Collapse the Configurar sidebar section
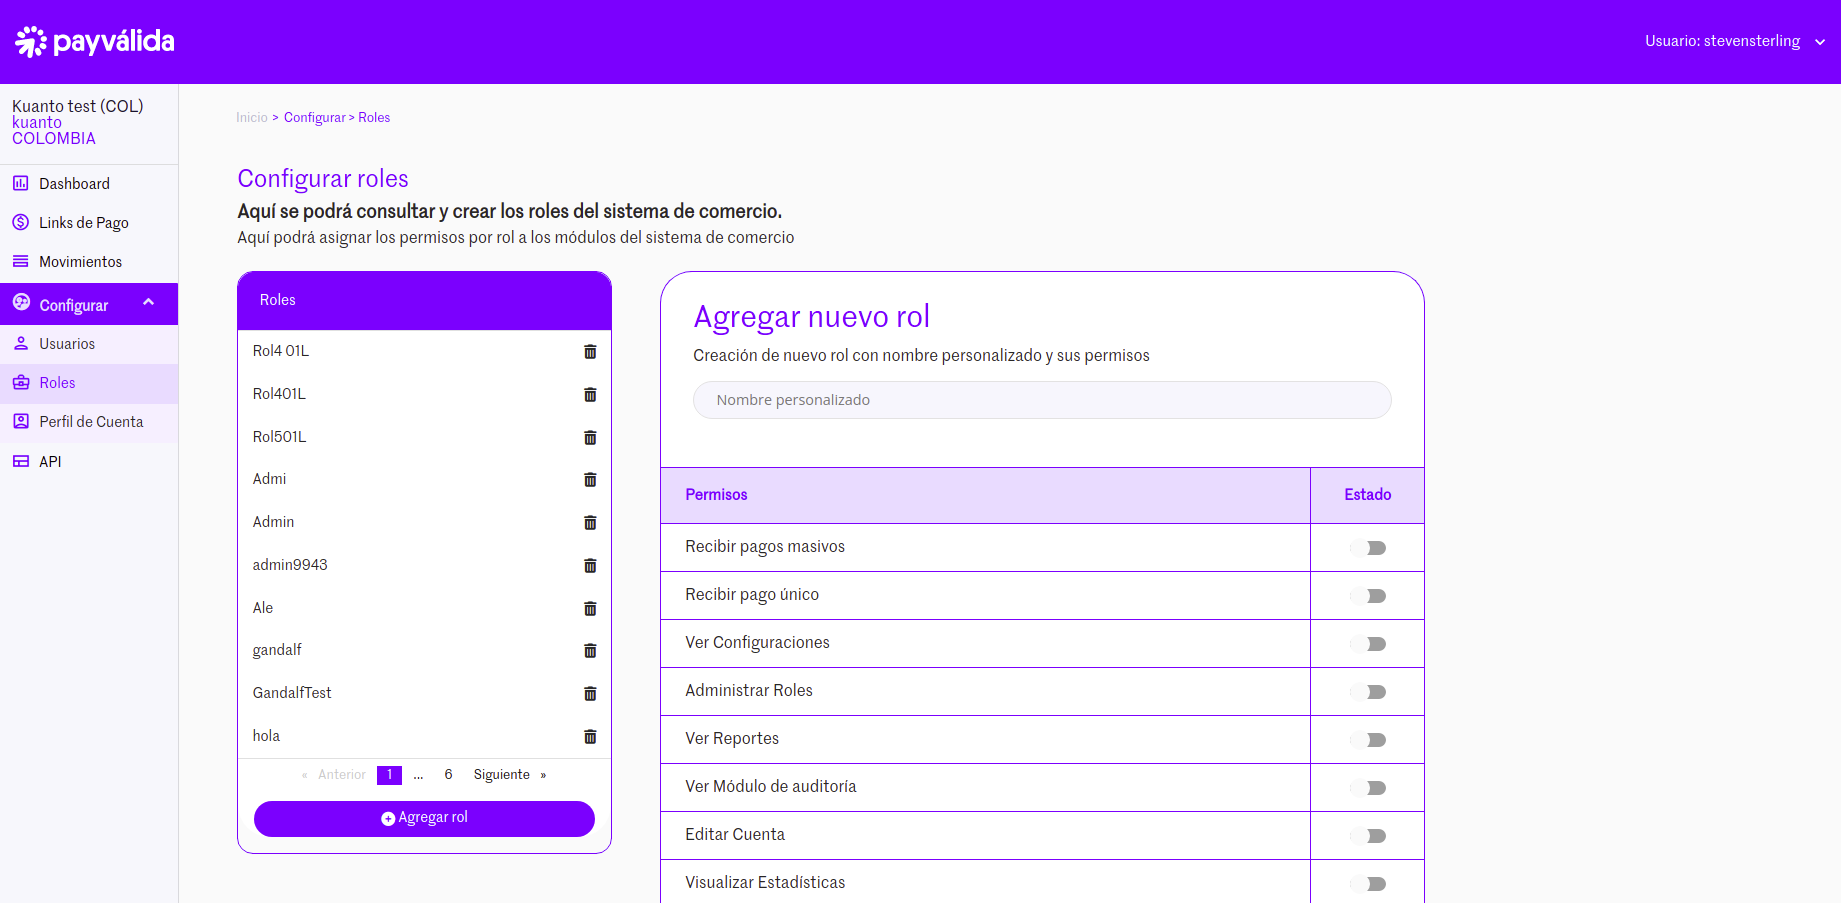 click(149, 303)
